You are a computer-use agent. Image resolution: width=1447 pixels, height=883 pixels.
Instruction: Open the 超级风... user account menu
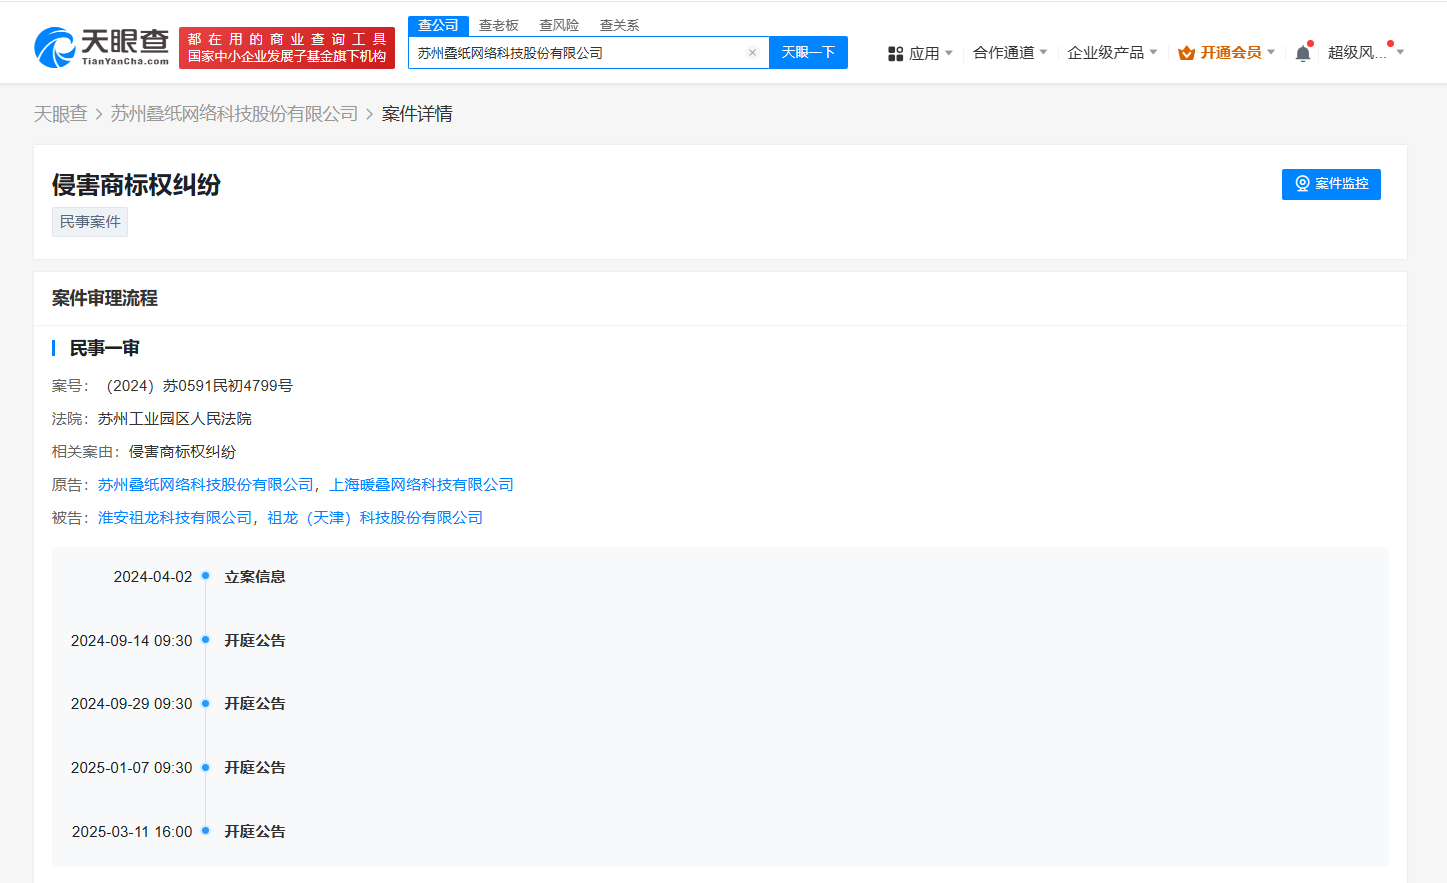pyautogui.click(x=1365, y=53)
